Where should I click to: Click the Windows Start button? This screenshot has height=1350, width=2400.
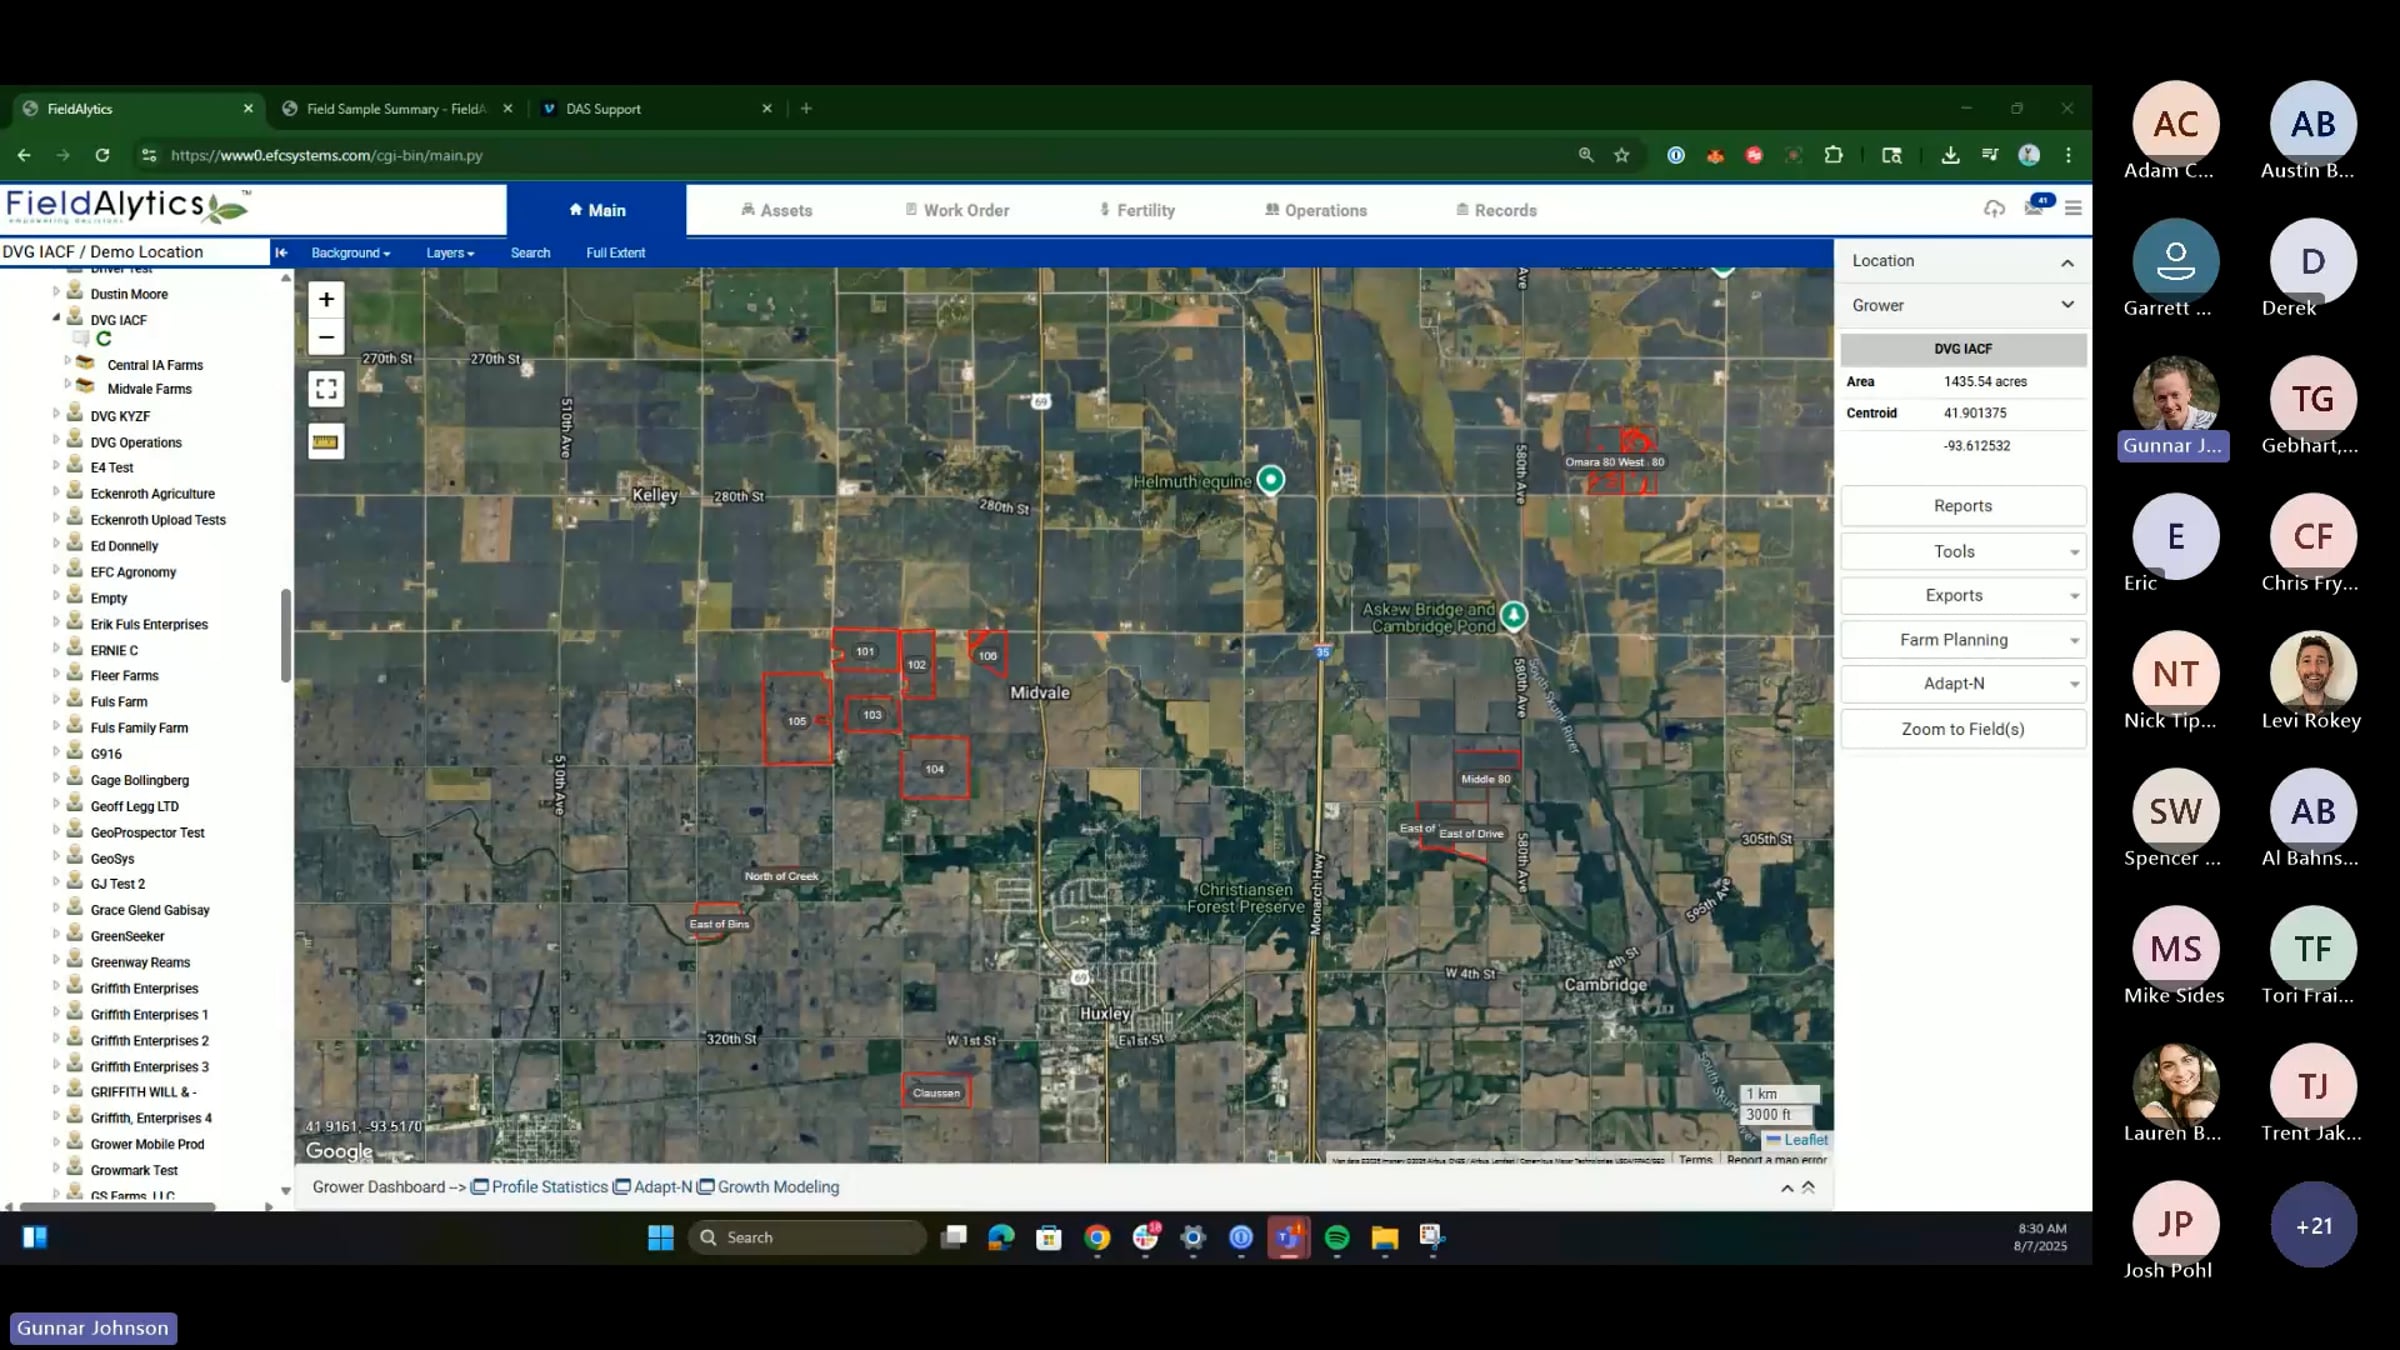(x=661, y=1238)
